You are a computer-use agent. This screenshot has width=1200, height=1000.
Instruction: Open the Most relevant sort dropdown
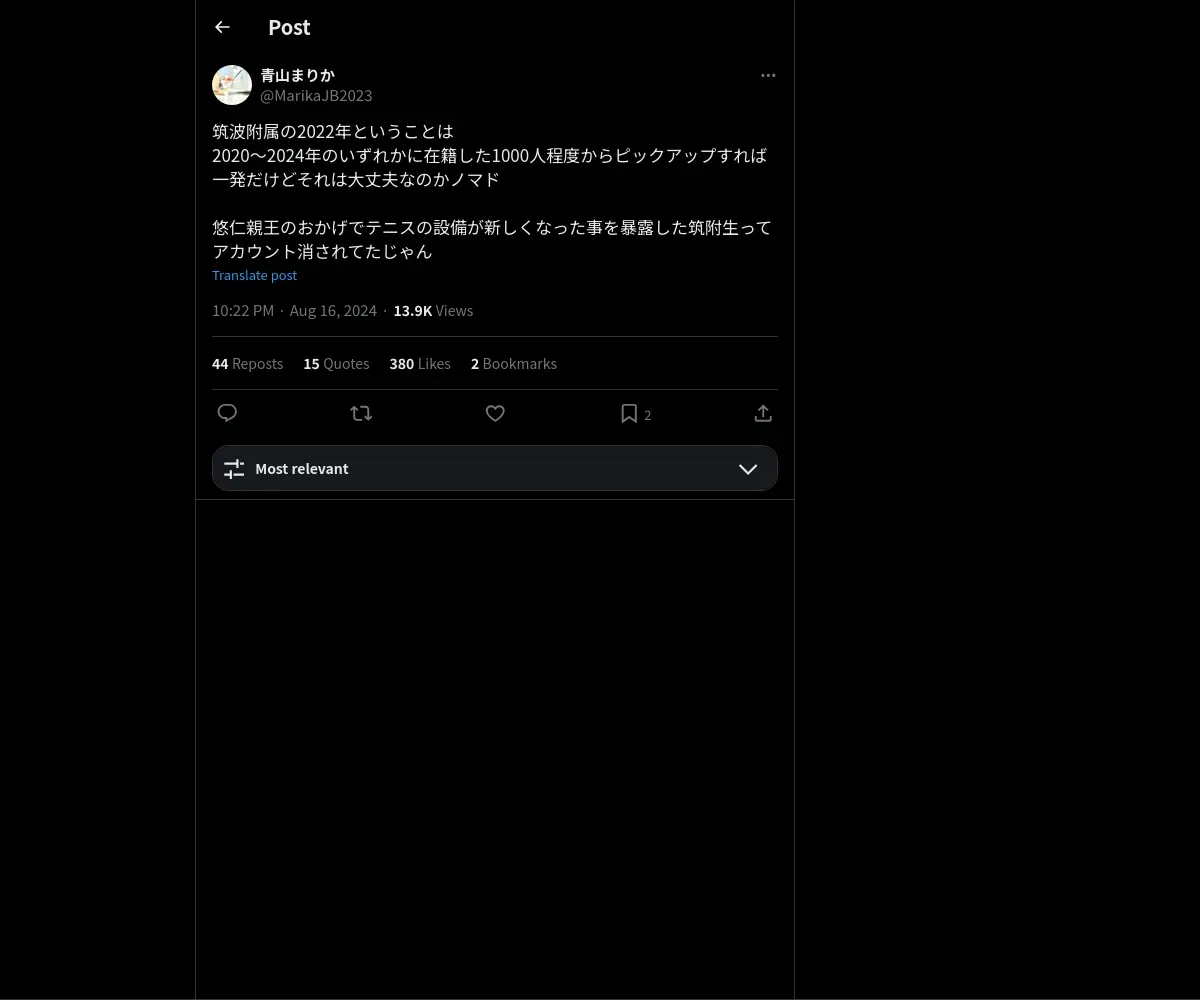pyautogui.click(x=495, y=468)
